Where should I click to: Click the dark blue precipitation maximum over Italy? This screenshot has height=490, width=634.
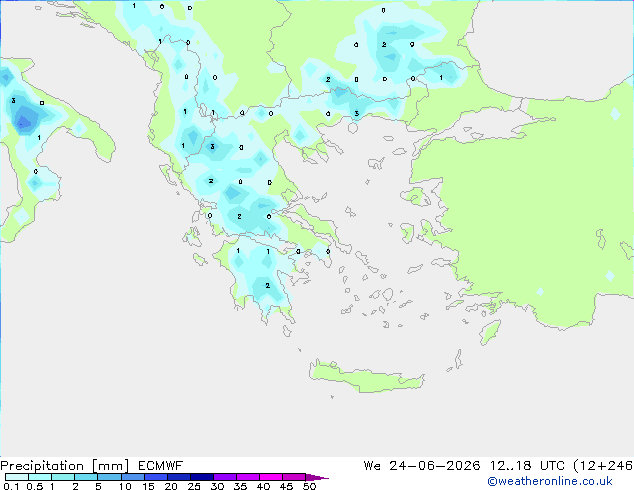tap(24, 121)
